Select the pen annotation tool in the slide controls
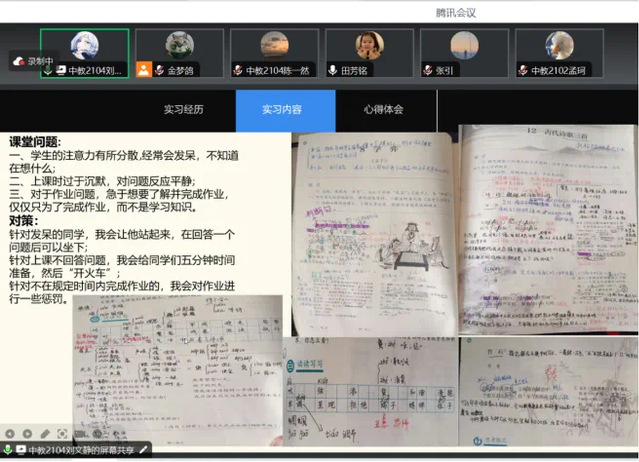The width and height of the screenshot is (639, 462). [44, 433]
